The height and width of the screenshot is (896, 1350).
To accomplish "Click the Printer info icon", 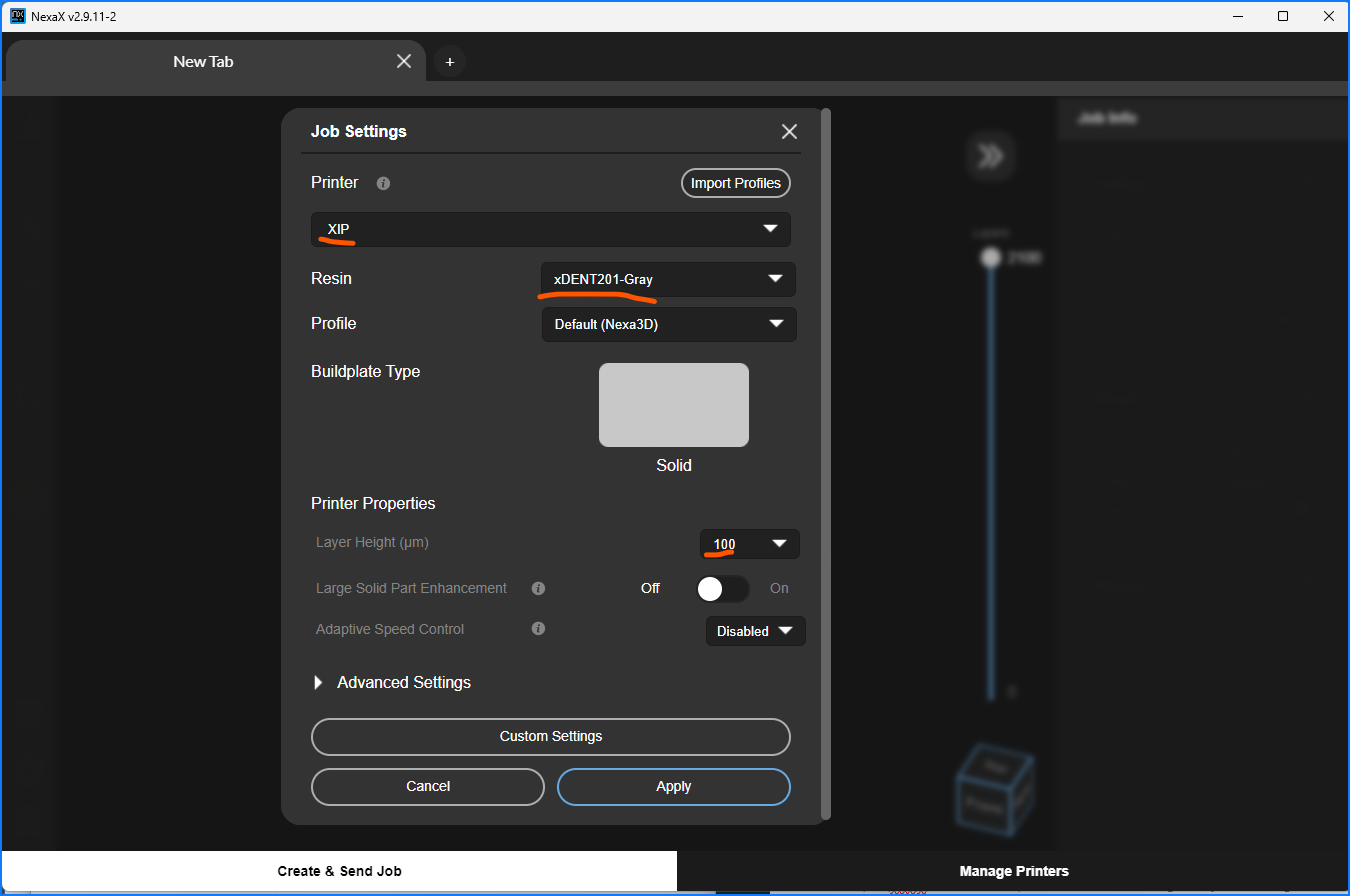I will (x=383, y=183).
